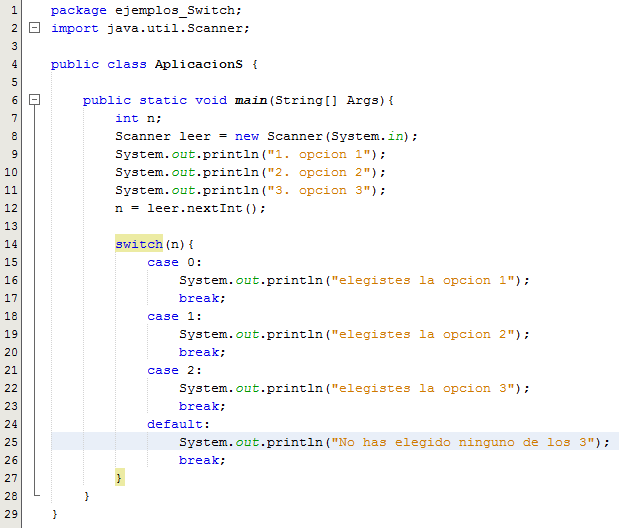Click 'default:' label
This screenshot has width=619, height=528.
[178, 424]
